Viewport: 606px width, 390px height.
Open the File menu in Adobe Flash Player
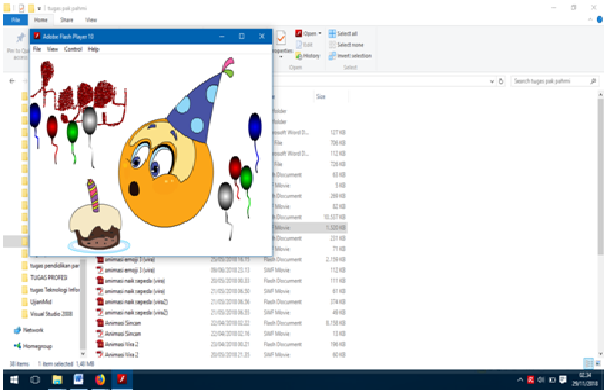coord(37,49)
